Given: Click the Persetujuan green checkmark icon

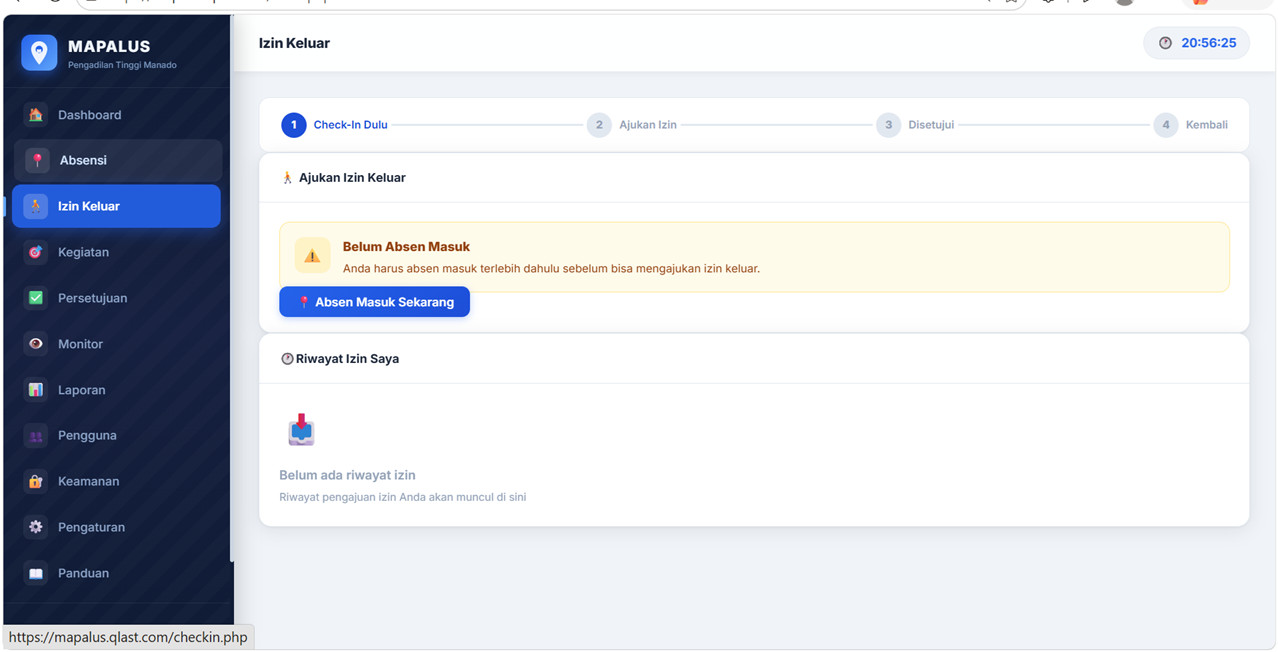Looking at the screenshot, I should [36, 298].
